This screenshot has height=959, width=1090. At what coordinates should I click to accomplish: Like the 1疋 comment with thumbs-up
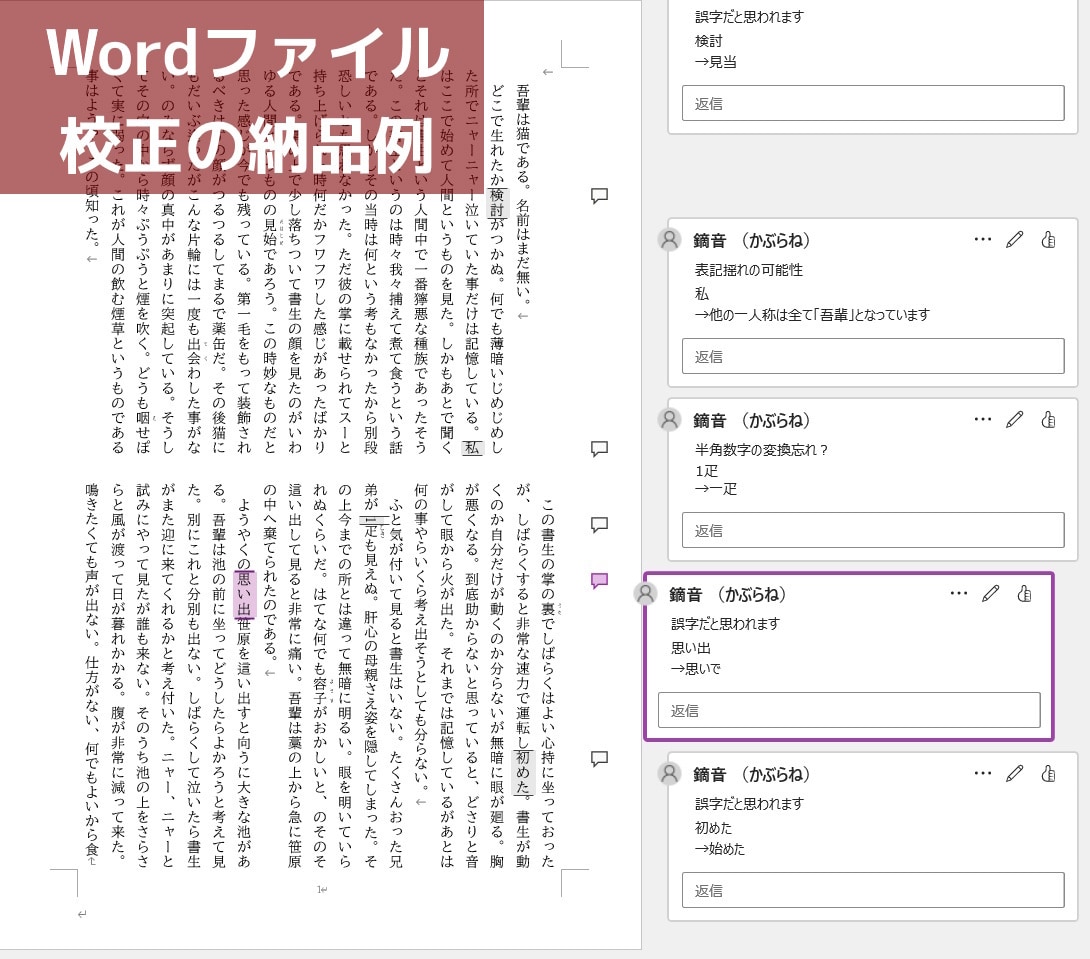(1048, 420)
